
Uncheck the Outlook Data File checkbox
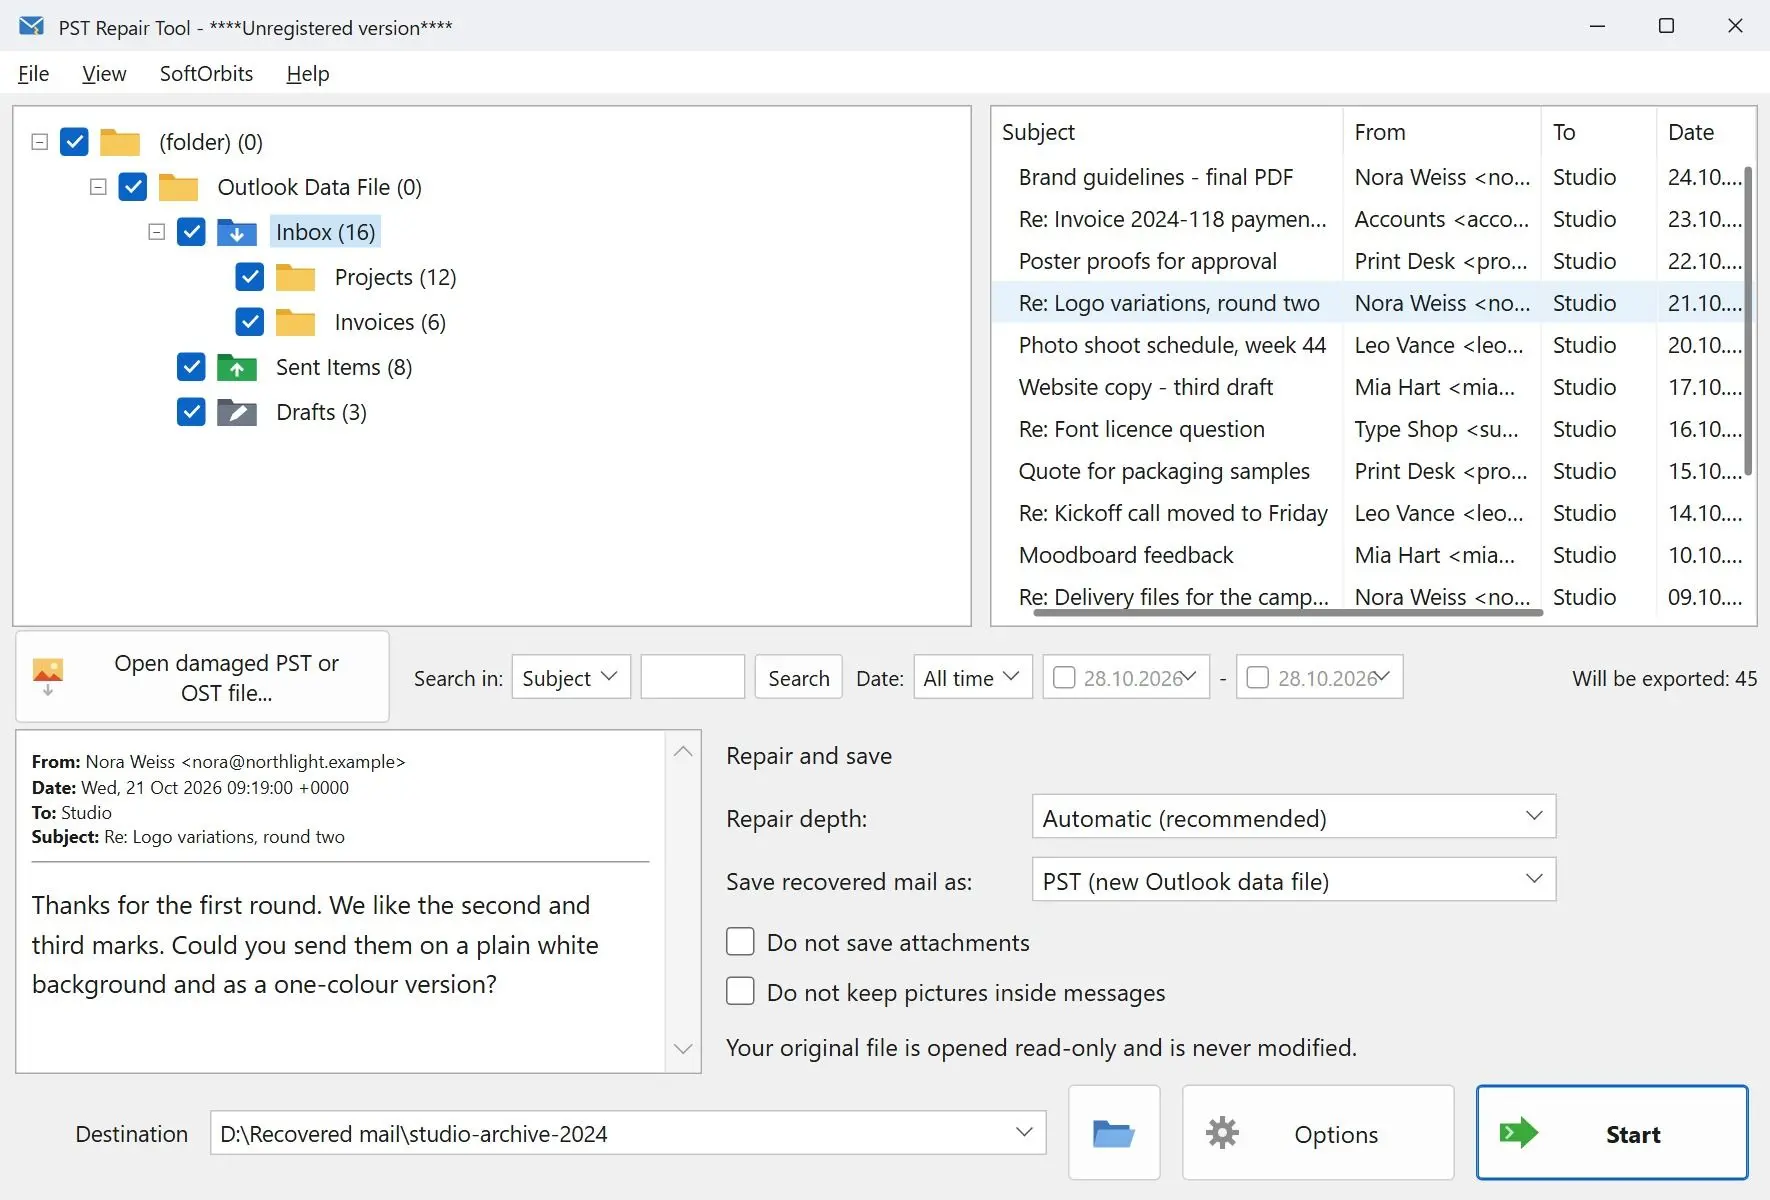click(x=133, y=187)
